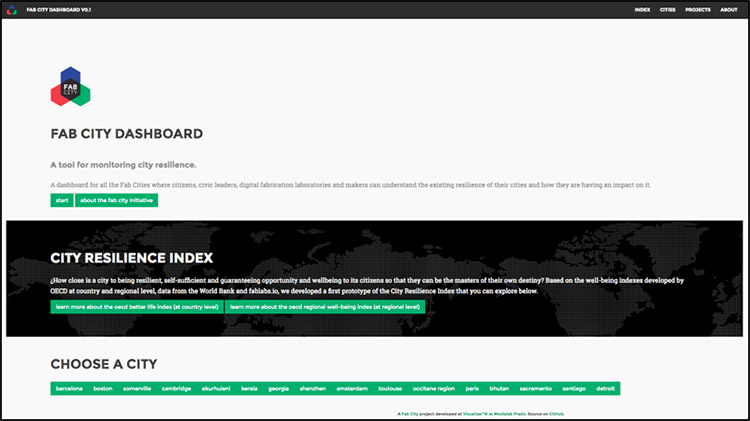Open the INDEX menu item

pyautogui.click(x=642, y=10)
